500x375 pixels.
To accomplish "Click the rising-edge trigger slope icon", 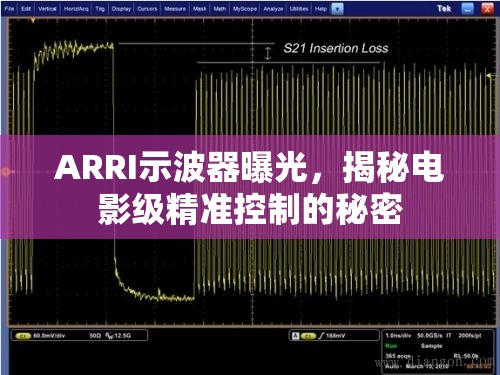I will 321,336.
